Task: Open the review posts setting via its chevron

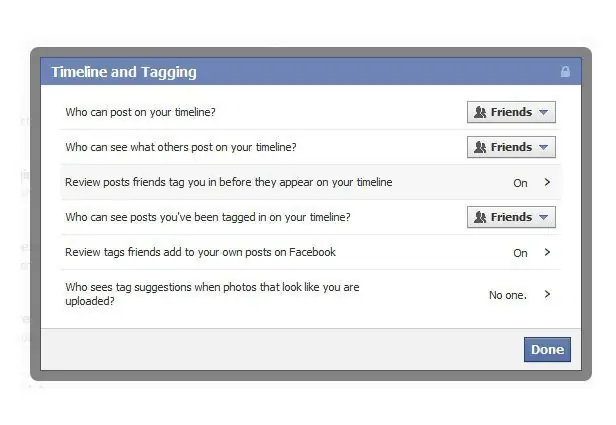Action: pos(547,183)
